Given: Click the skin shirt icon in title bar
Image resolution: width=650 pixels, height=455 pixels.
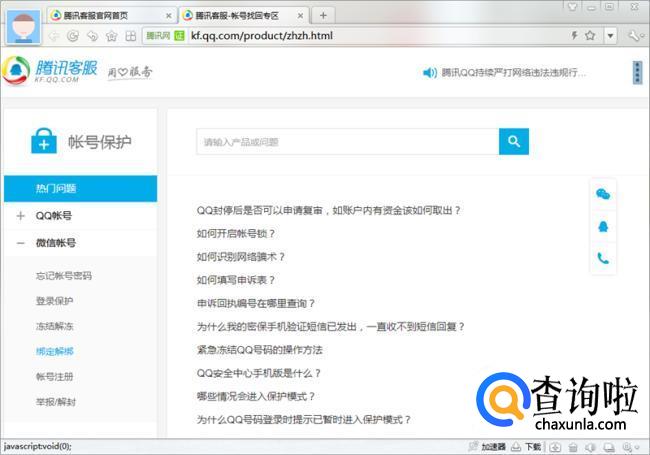Looking at the screenshot, I should [x=572, y=6].
